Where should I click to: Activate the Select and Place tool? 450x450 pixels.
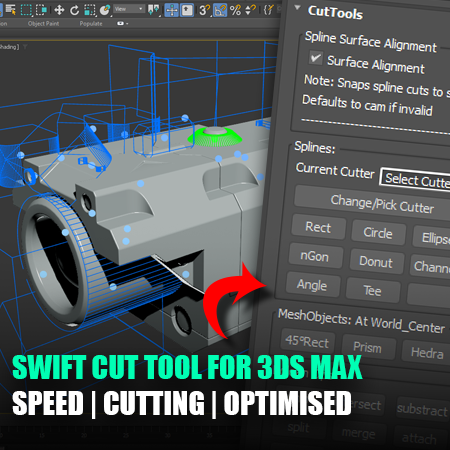(x=105, y=10)
